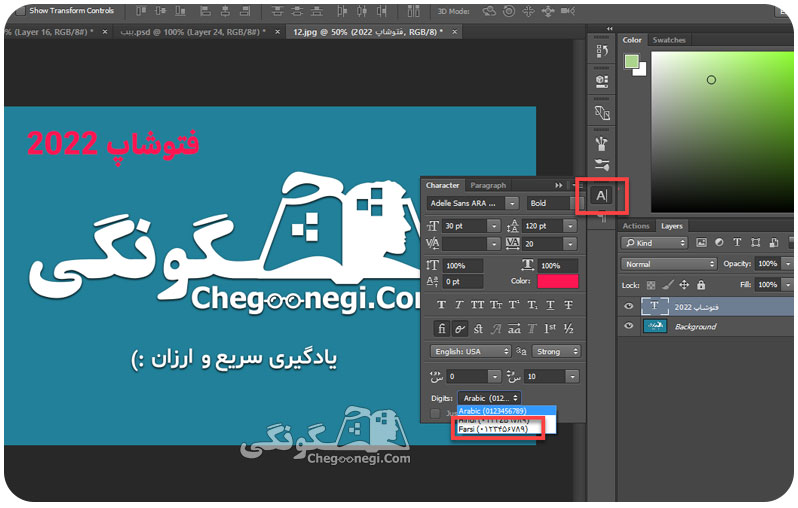
Task: Close the 12.jpg document tab
Action: (x=454, y=32)
